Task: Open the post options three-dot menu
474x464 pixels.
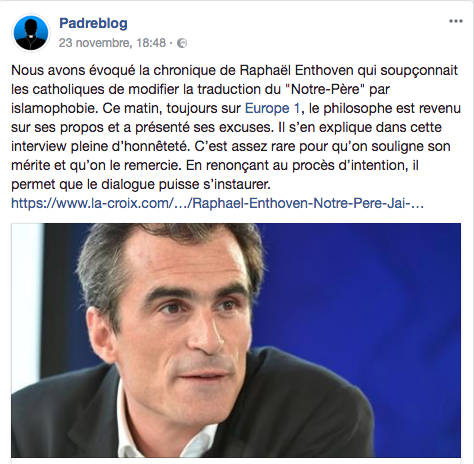Action: click(x=456, y=21)
